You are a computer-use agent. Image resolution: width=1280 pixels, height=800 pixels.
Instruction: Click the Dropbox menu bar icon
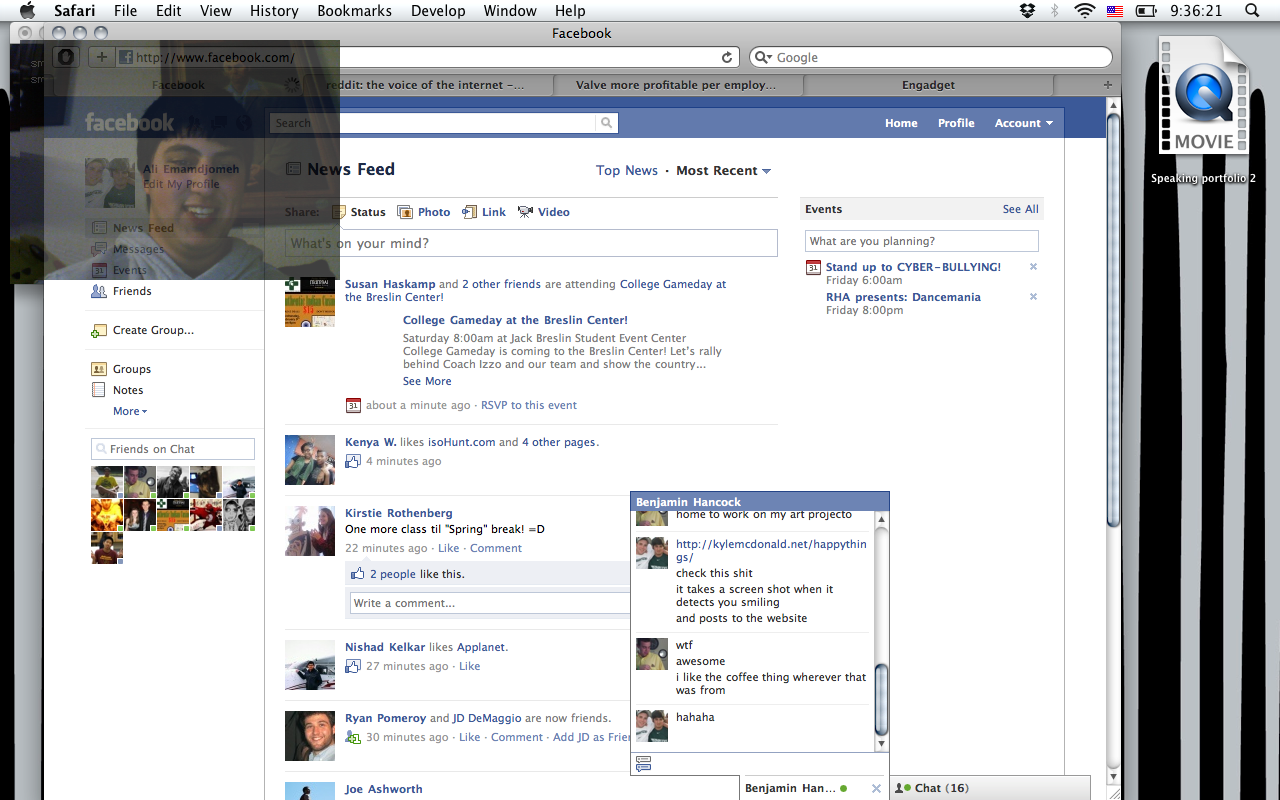tap(1027, 11)
